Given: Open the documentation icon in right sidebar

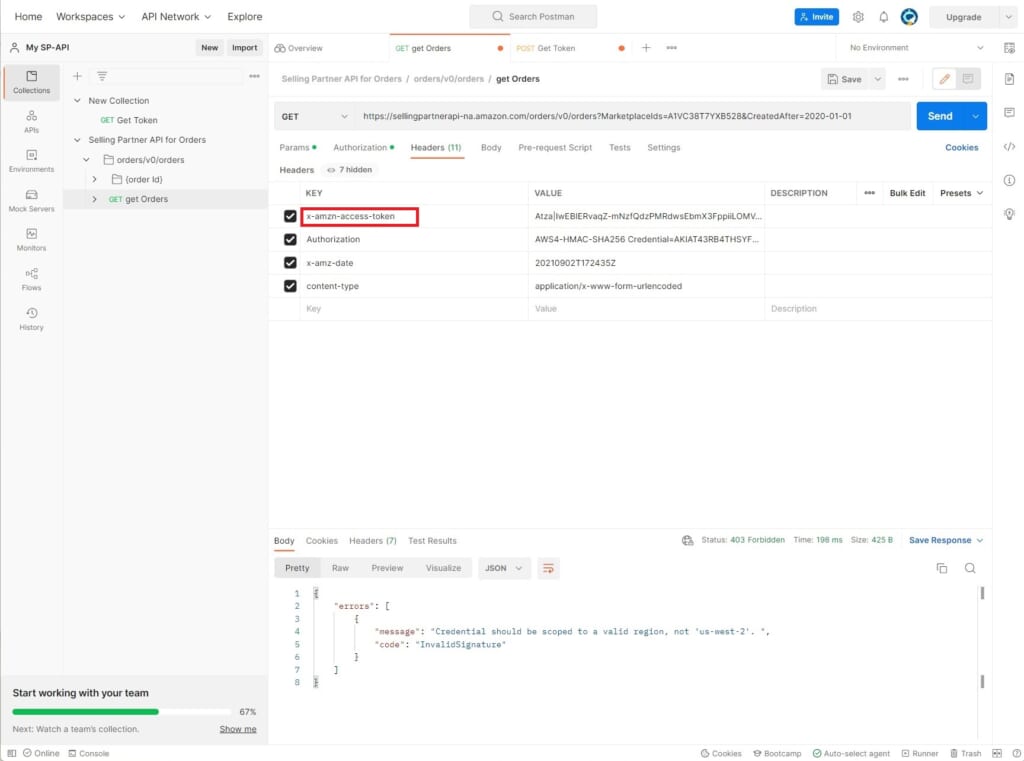Looking at the screenshot, I should 1009,79.
